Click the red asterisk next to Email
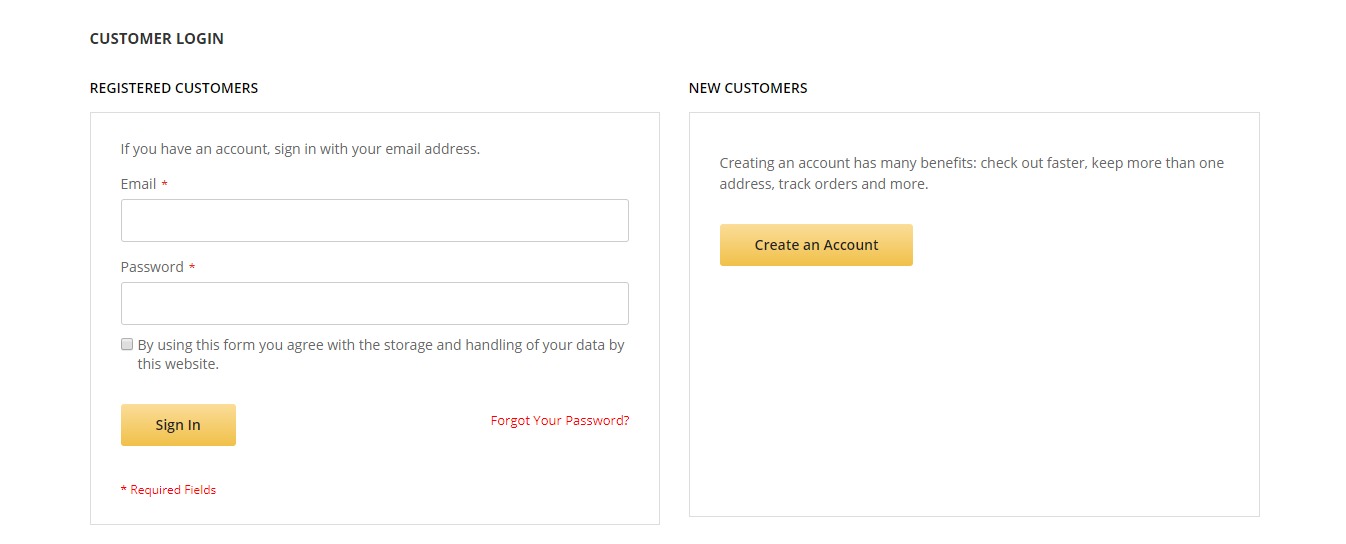The height and width of the screenshot is (544, 1346). tap(164, 185)
